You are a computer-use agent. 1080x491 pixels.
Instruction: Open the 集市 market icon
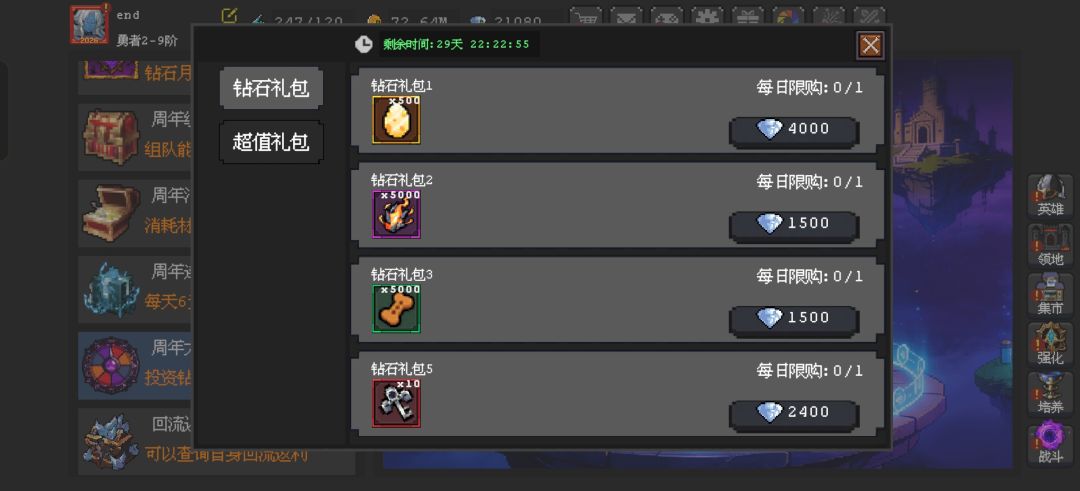[x=1050, y=295]
